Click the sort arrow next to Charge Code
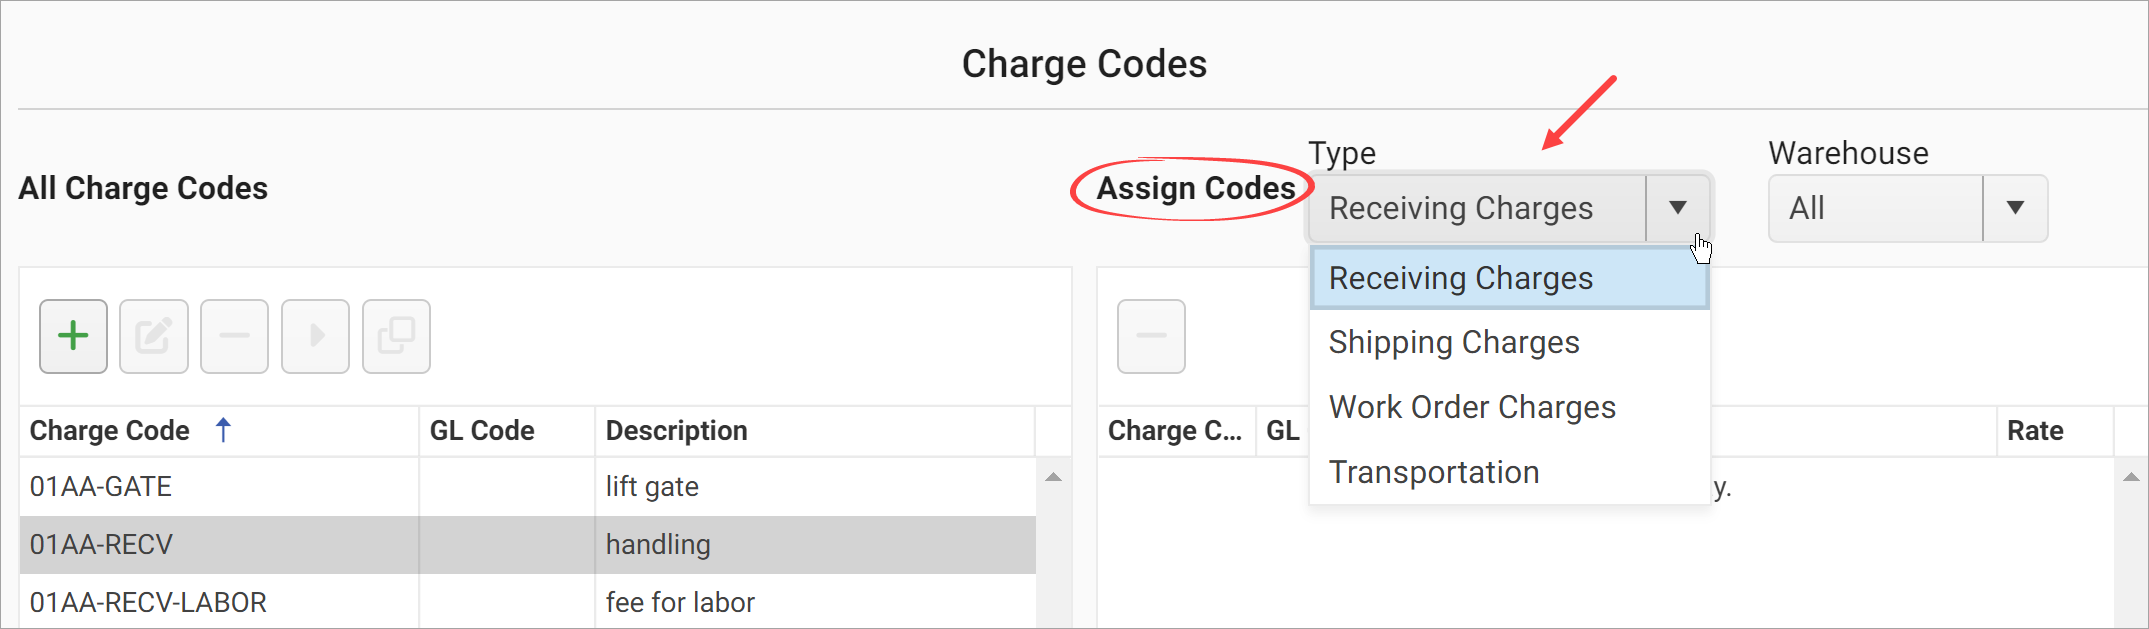Screen dimensions: 2149x629 click(x=222, y=429)
